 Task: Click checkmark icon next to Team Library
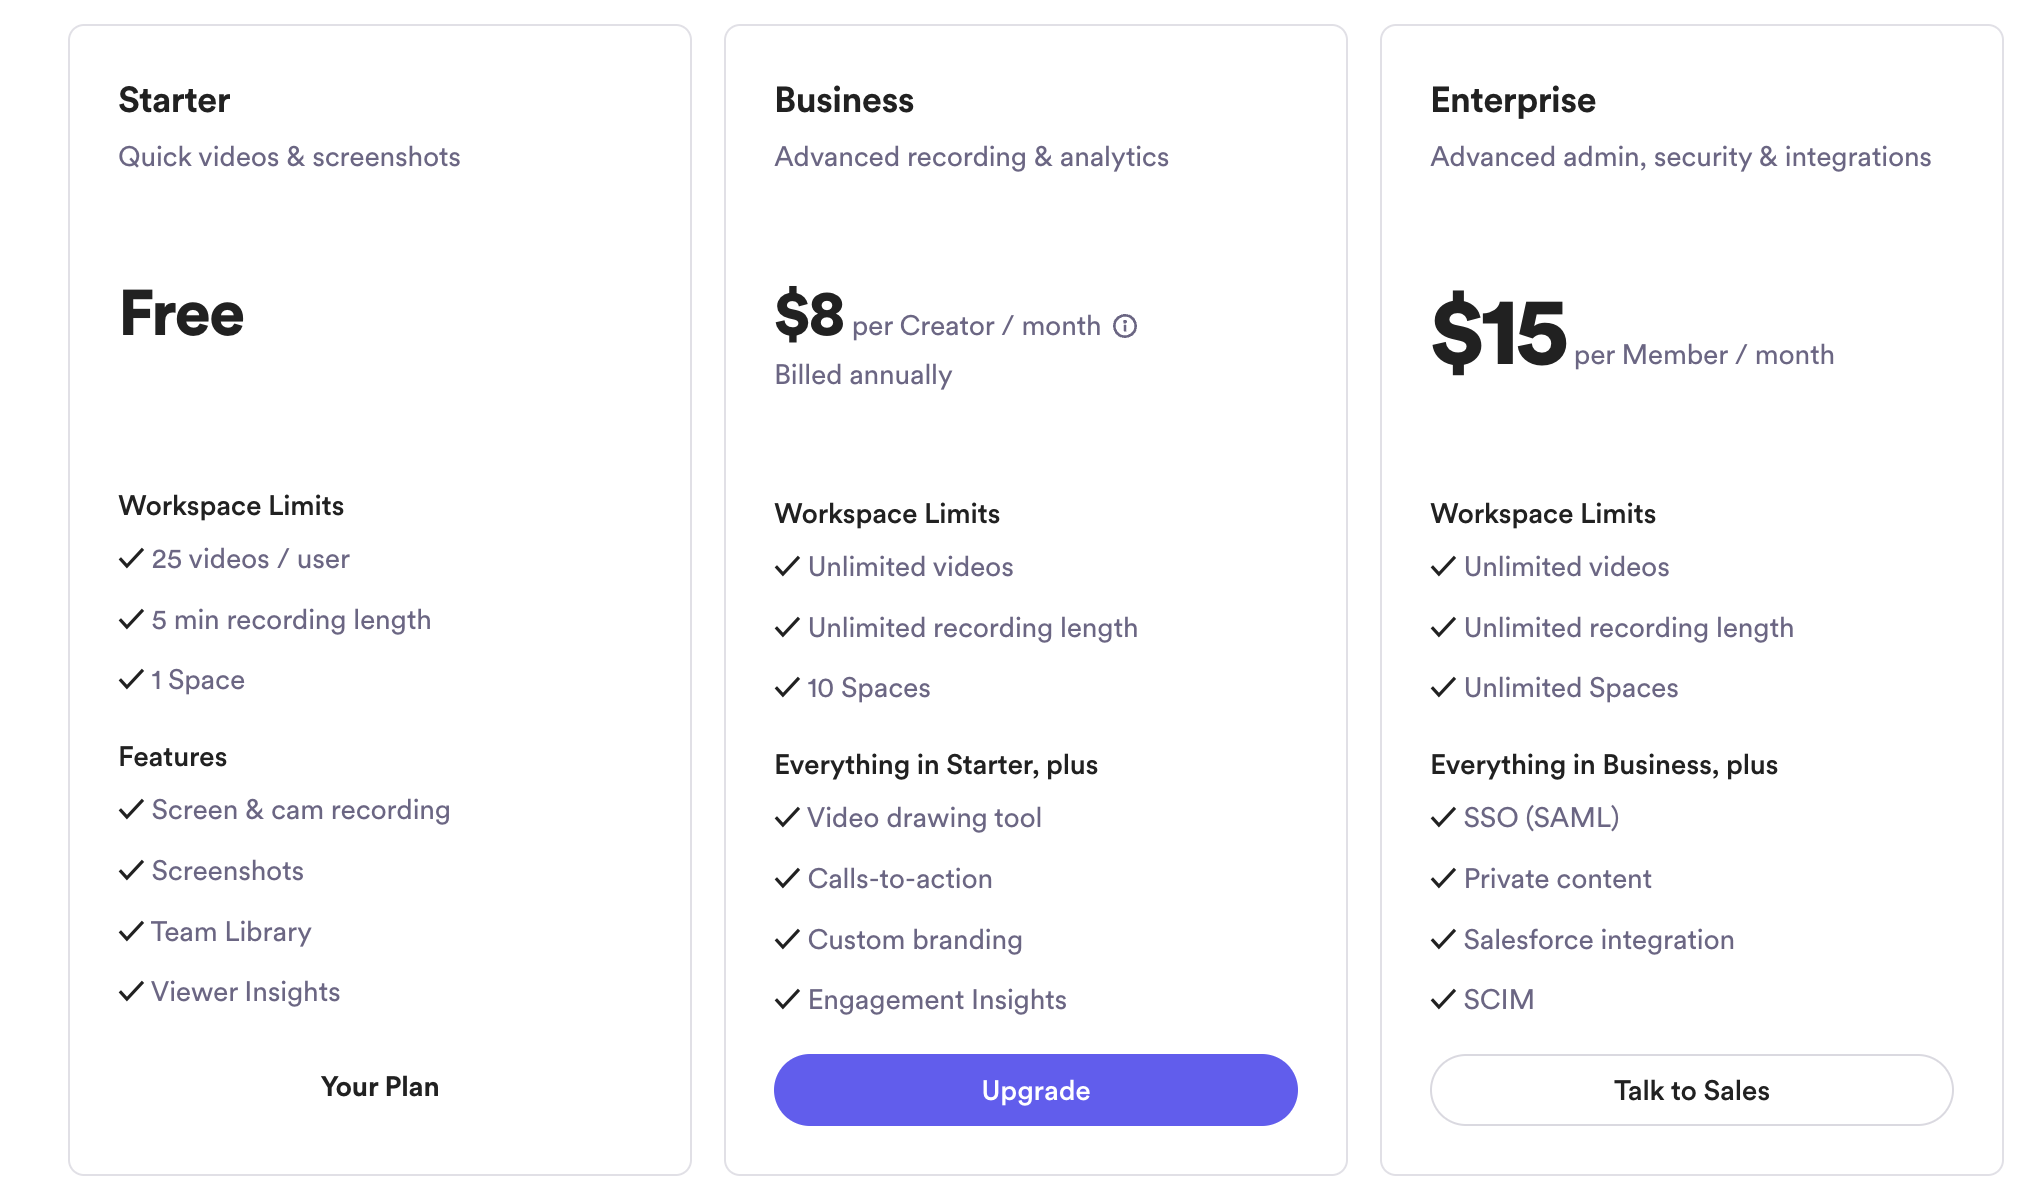(131, 931)
